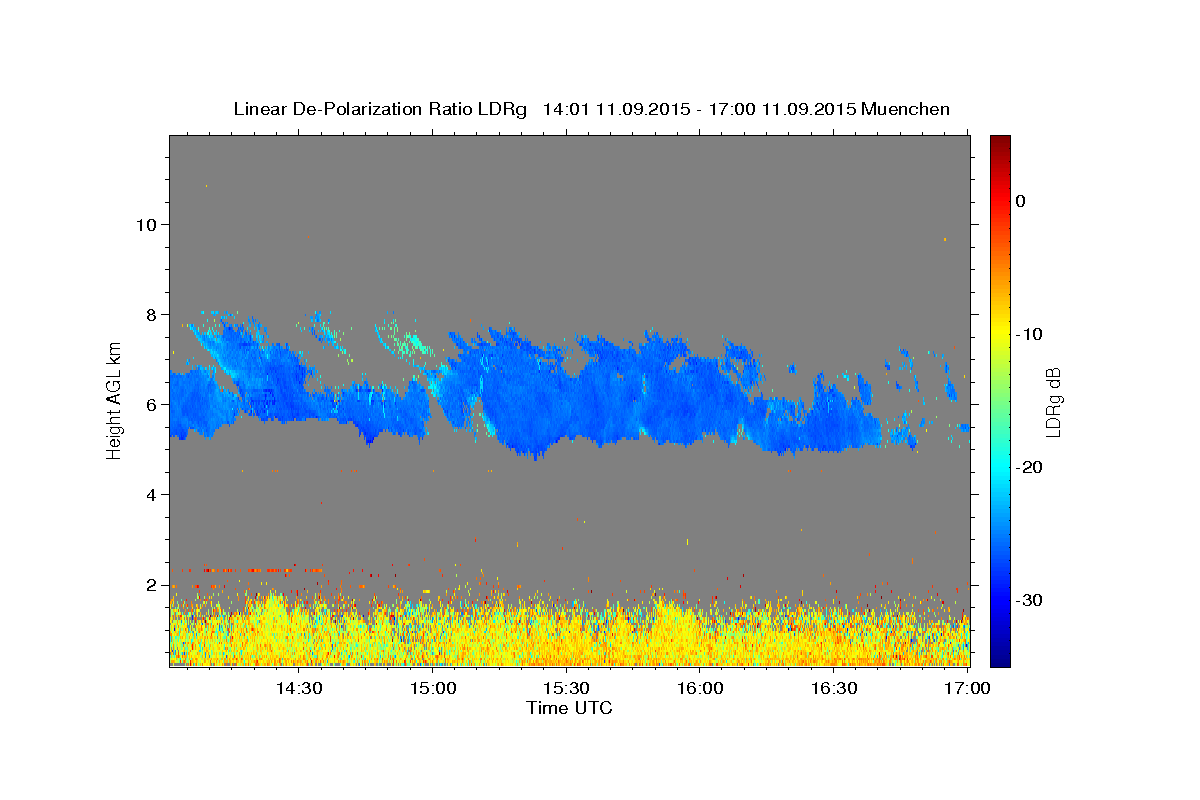This screenshot has width=1200, height=800.
Task: Click the 14:30 time tick label
Action: pos(299,689)
